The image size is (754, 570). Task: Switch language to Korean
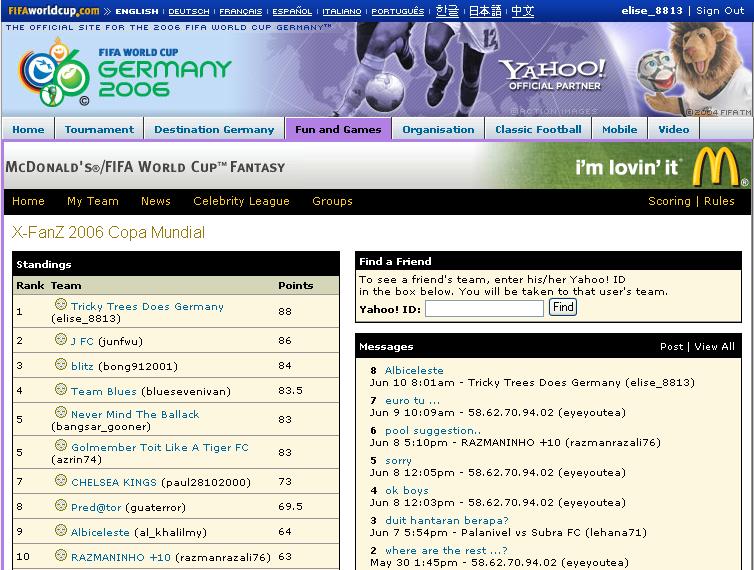(x=447, y=11)
